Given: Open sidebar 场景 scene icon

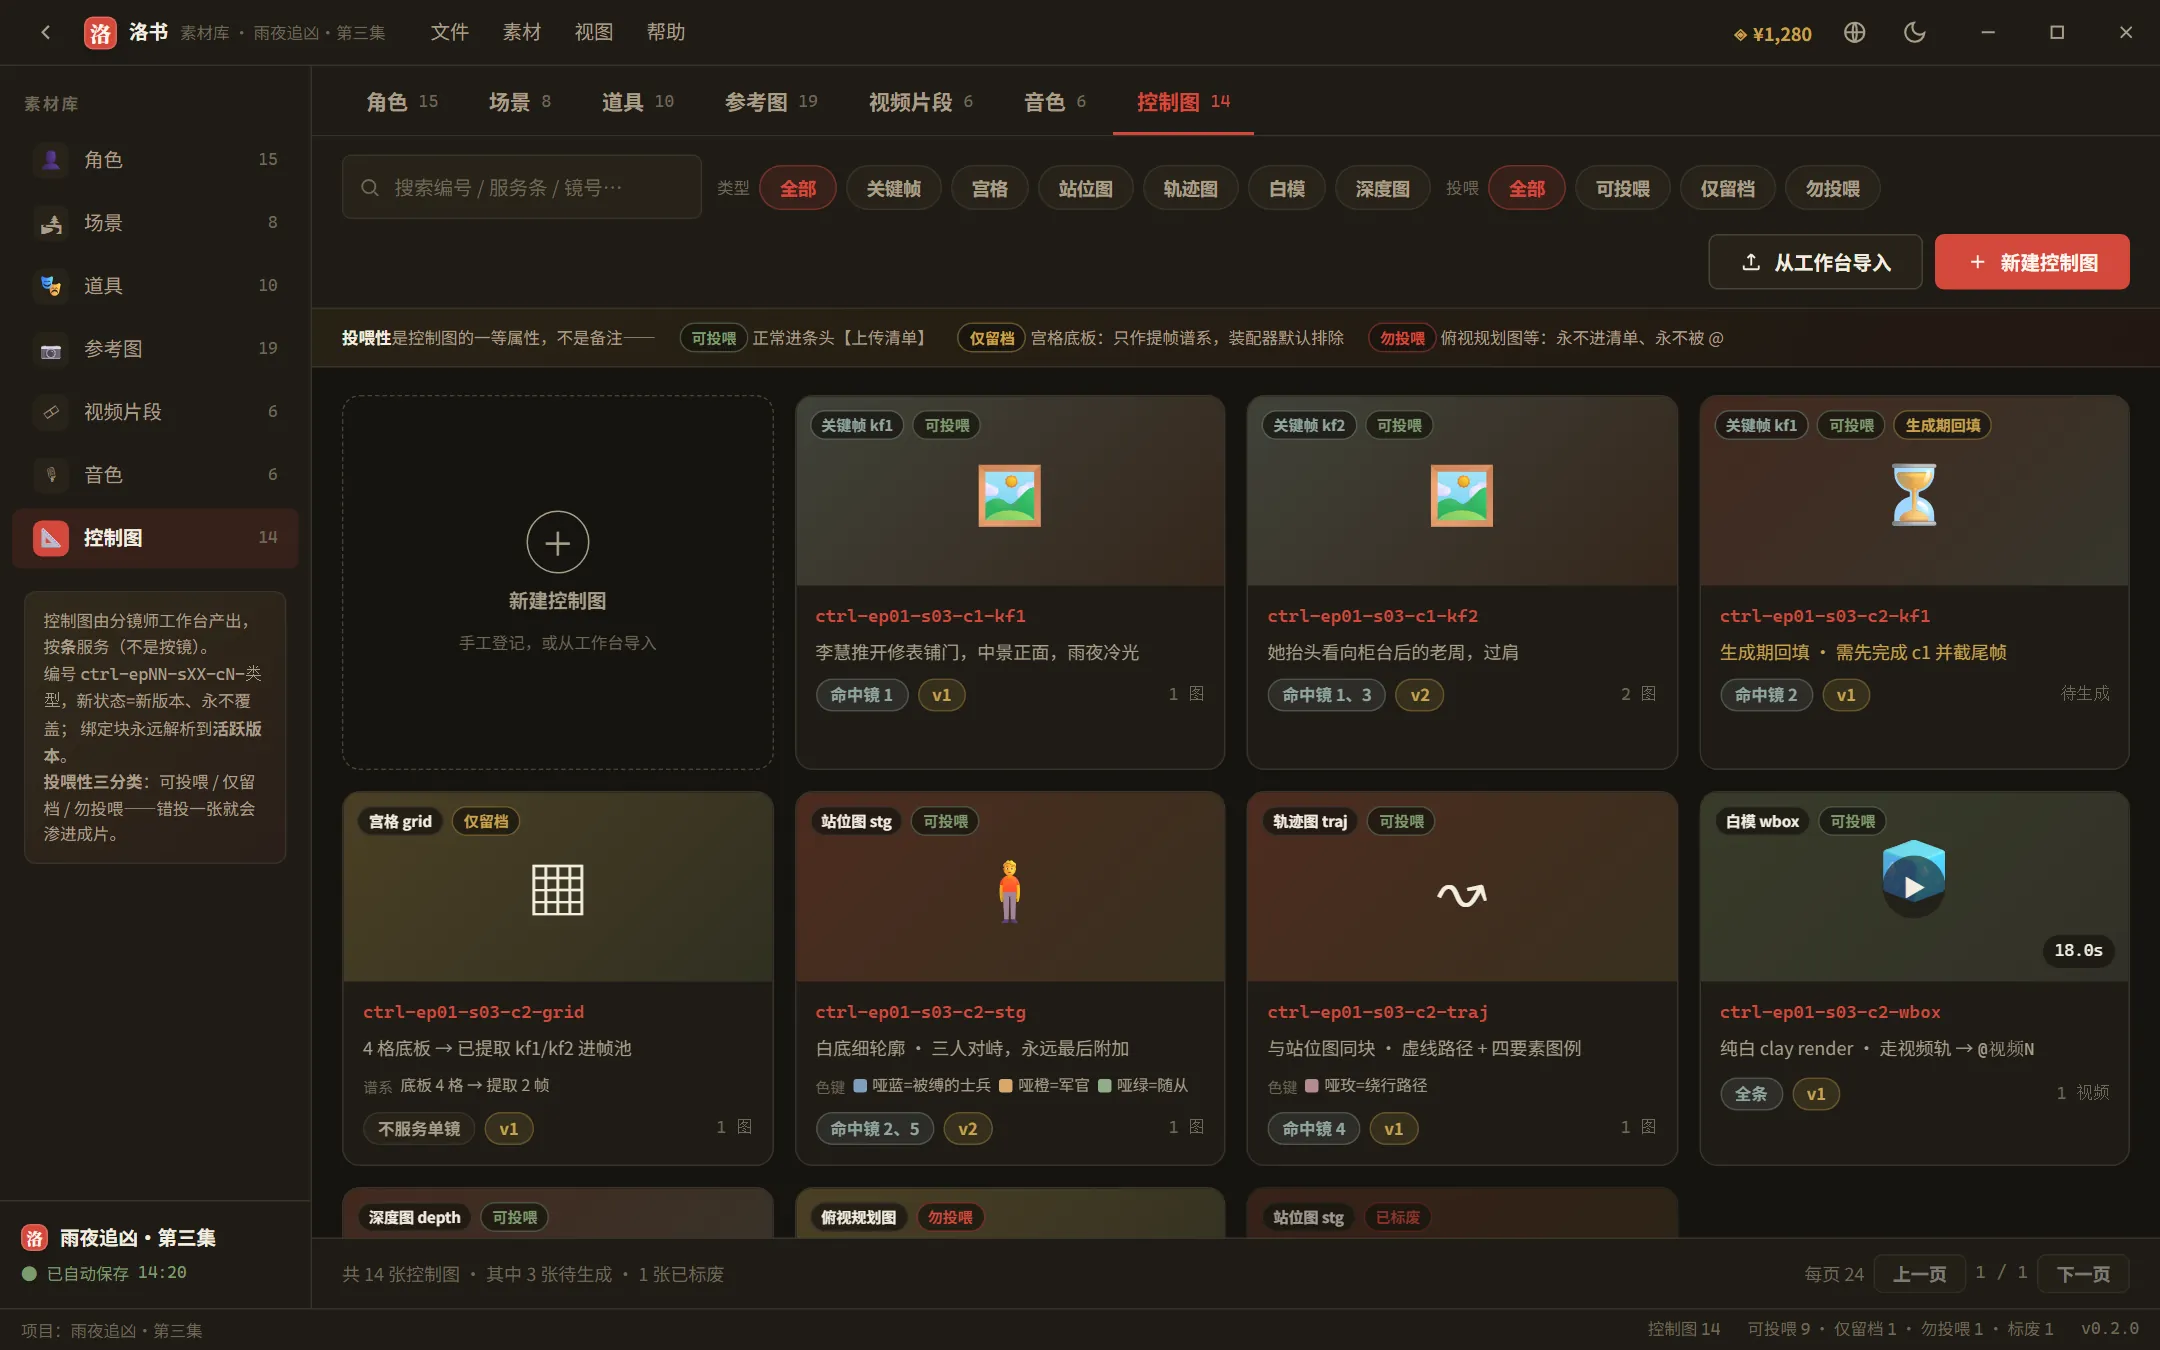Looking at the screenshot, I should point(51,223).
